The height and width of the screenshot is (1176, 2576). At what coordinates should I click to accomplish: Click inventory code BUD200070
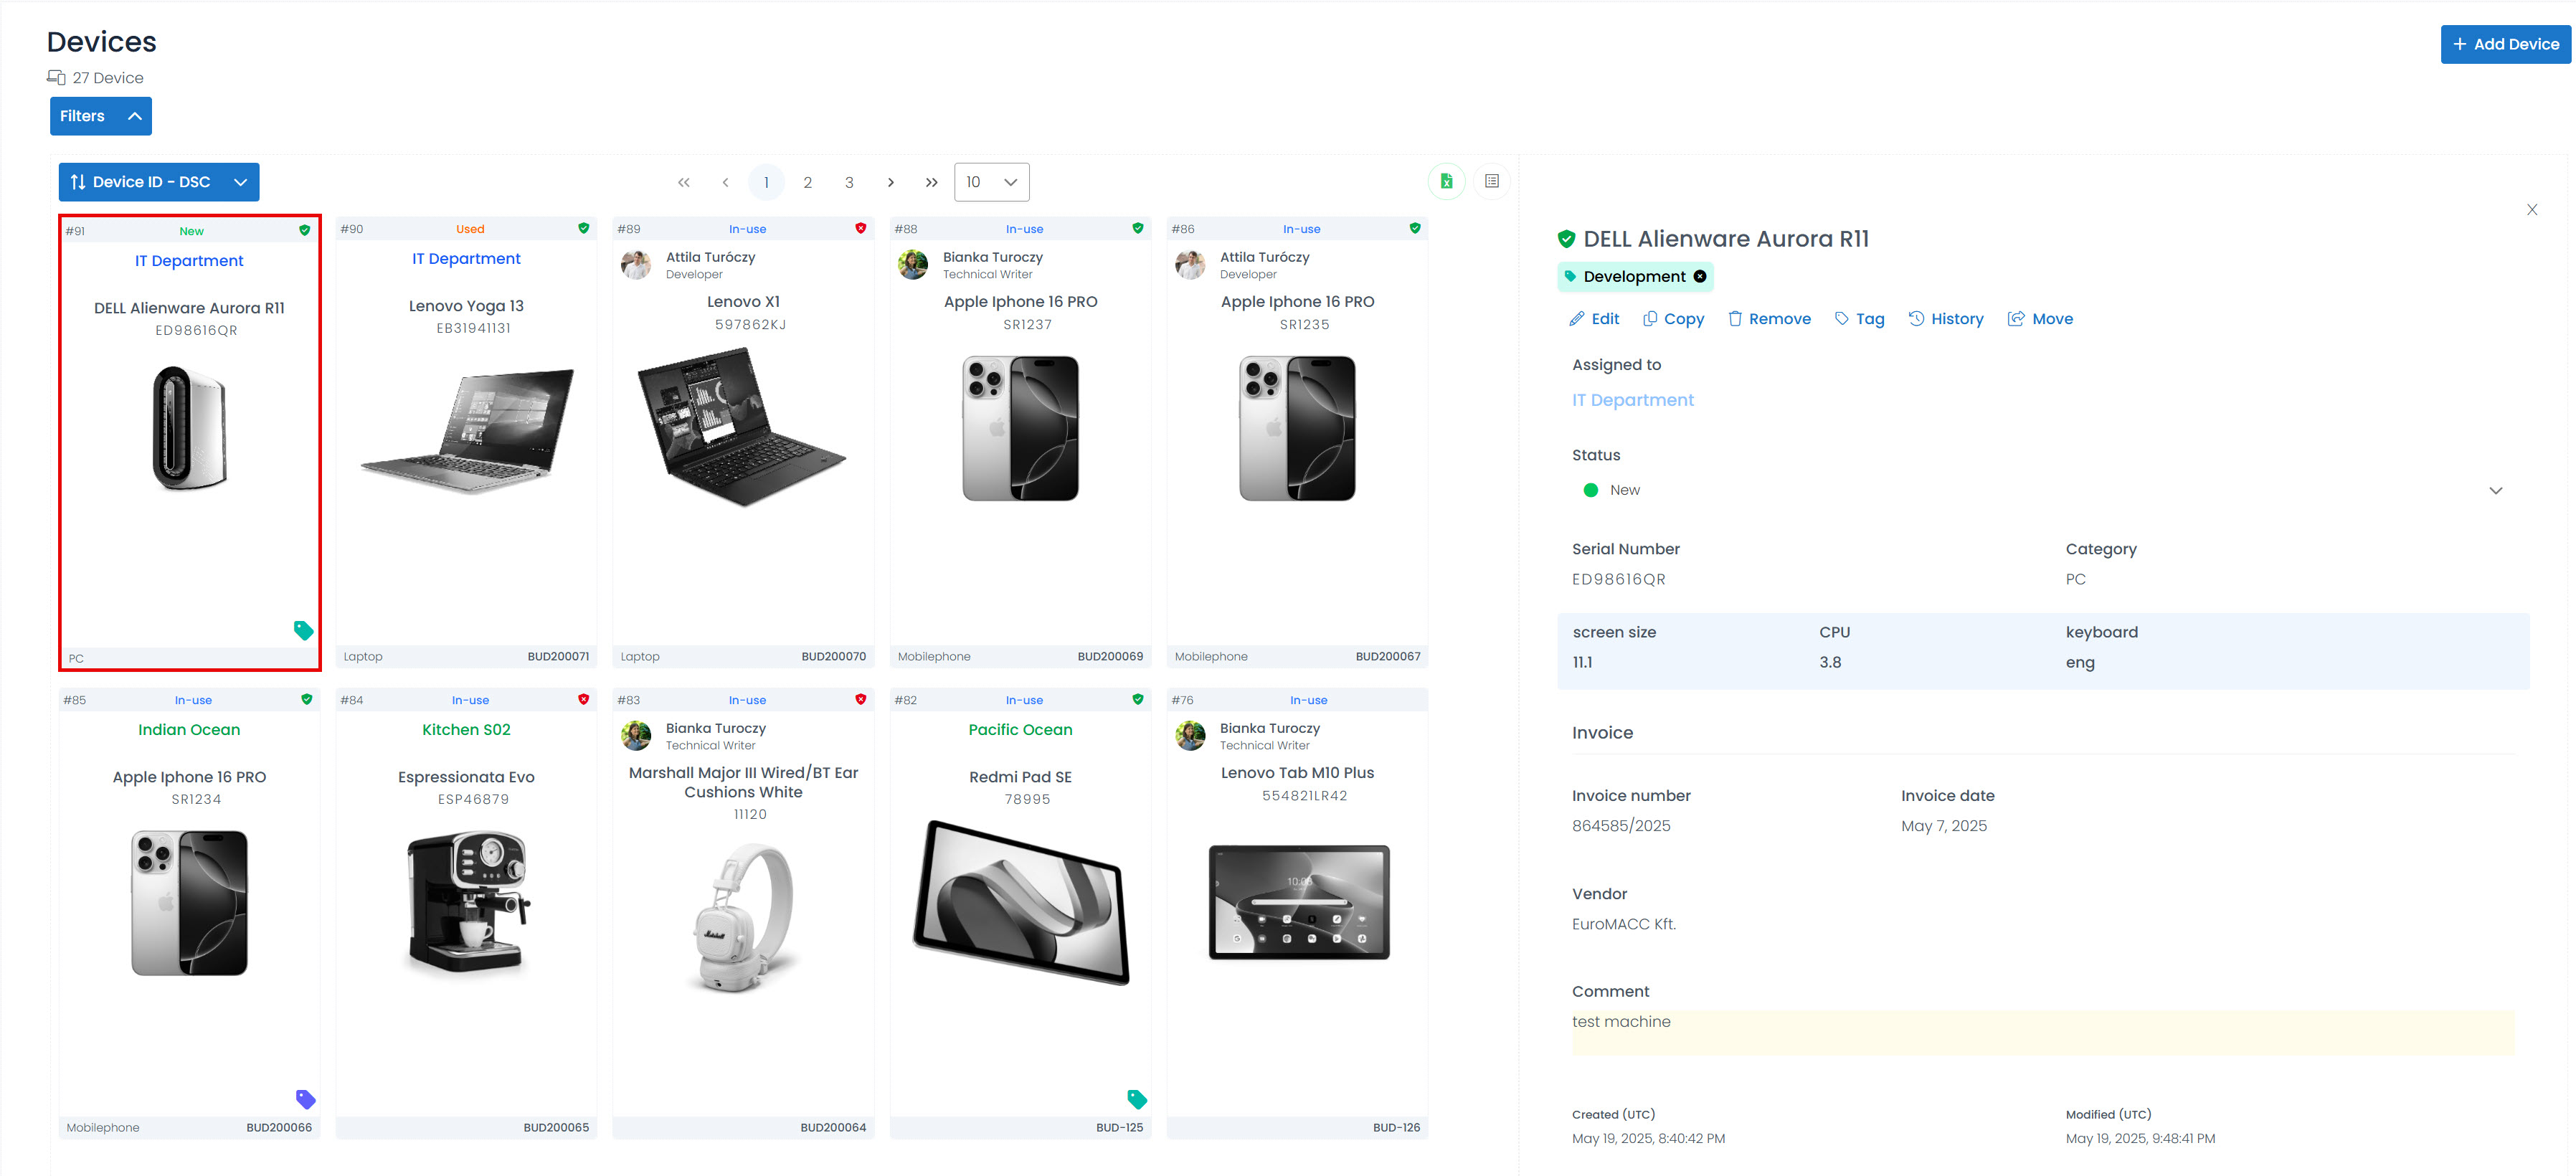834,657
